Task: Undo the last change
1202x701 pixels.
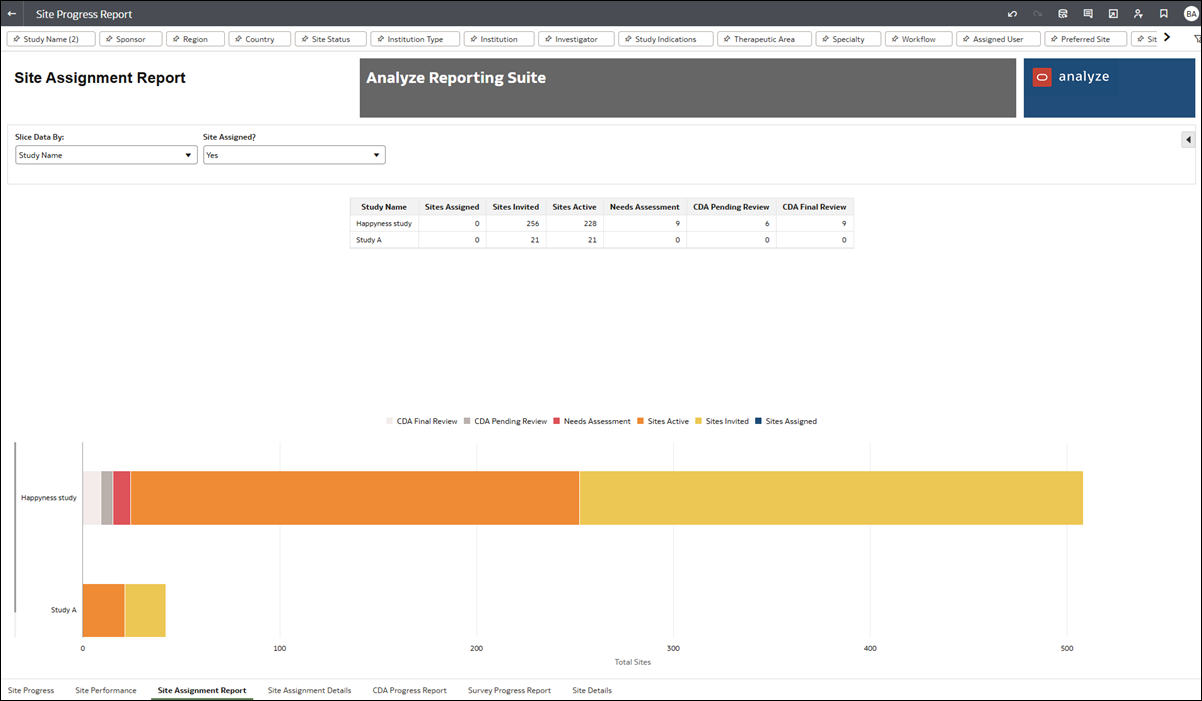Action: [x=1013, y=14]
